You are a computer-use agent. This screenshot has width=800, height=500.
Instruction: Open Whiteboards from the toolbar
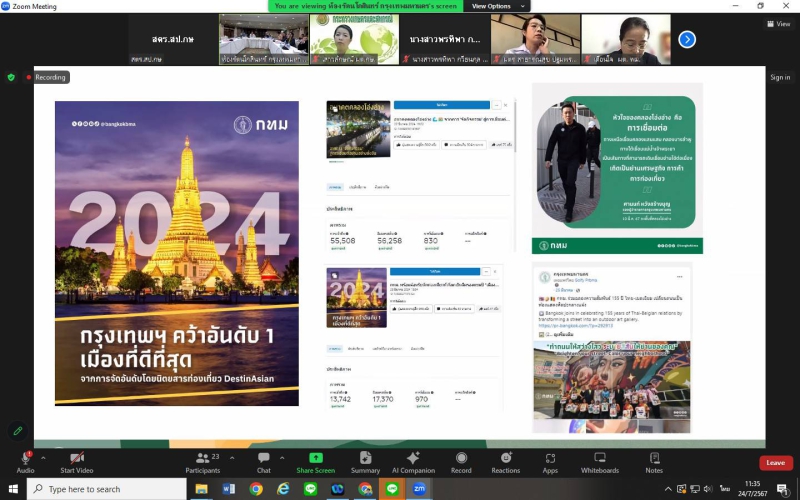(x=600, y=459)
